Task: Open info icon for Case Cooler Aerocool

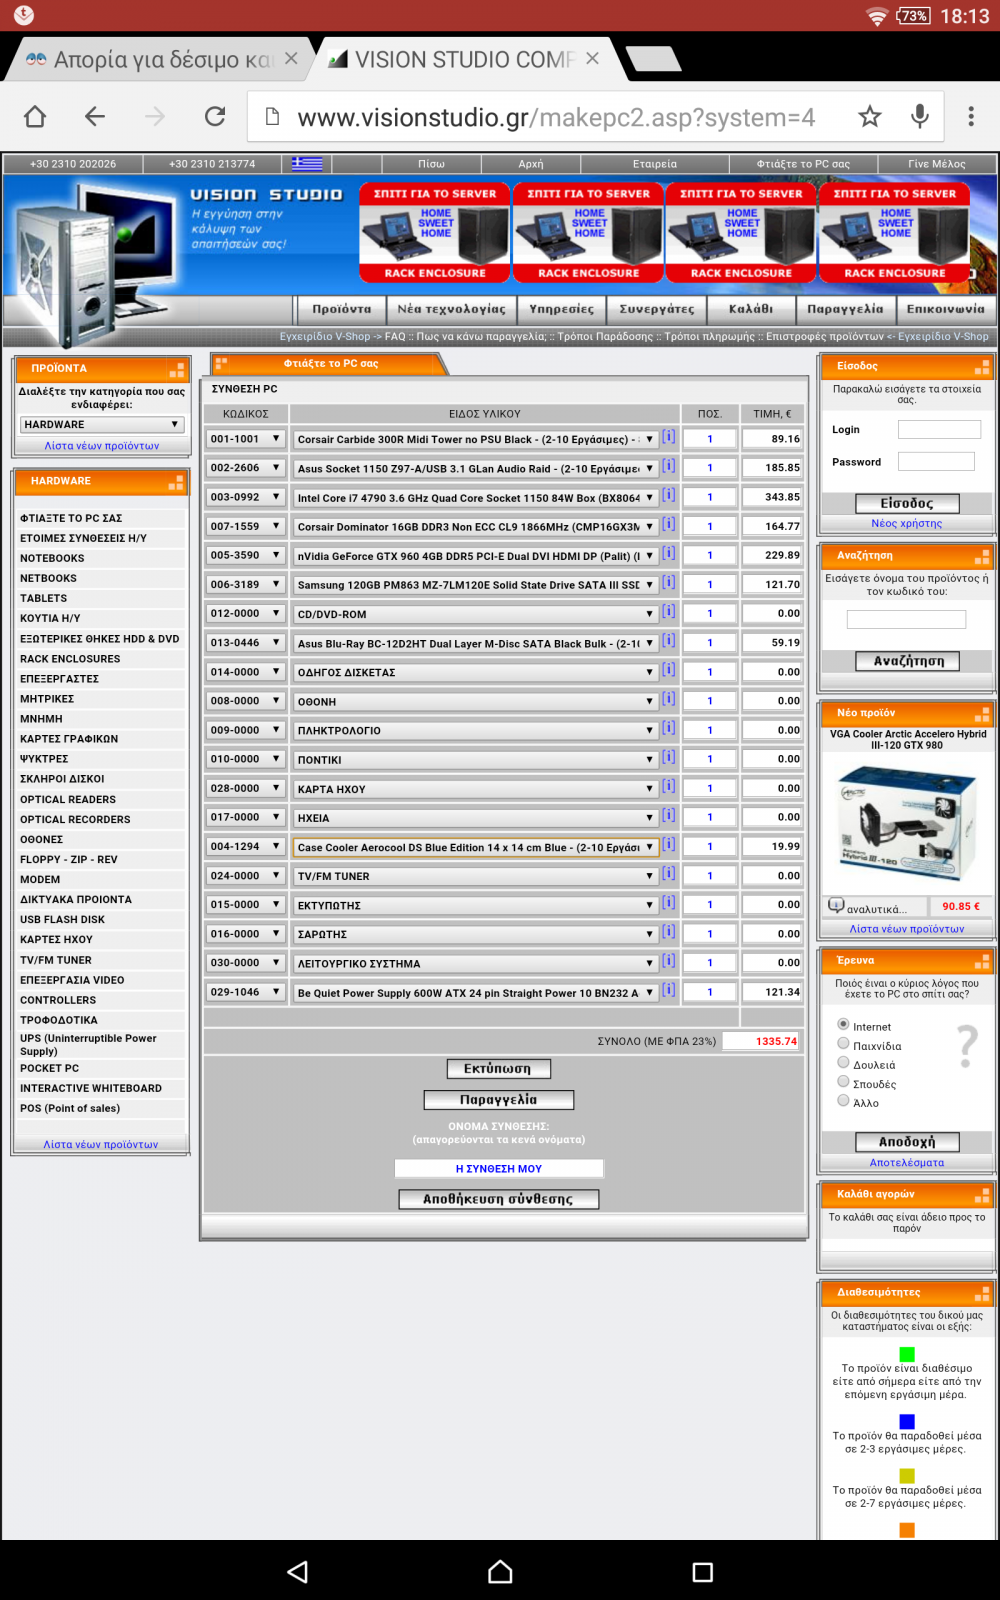Action: 668,845
